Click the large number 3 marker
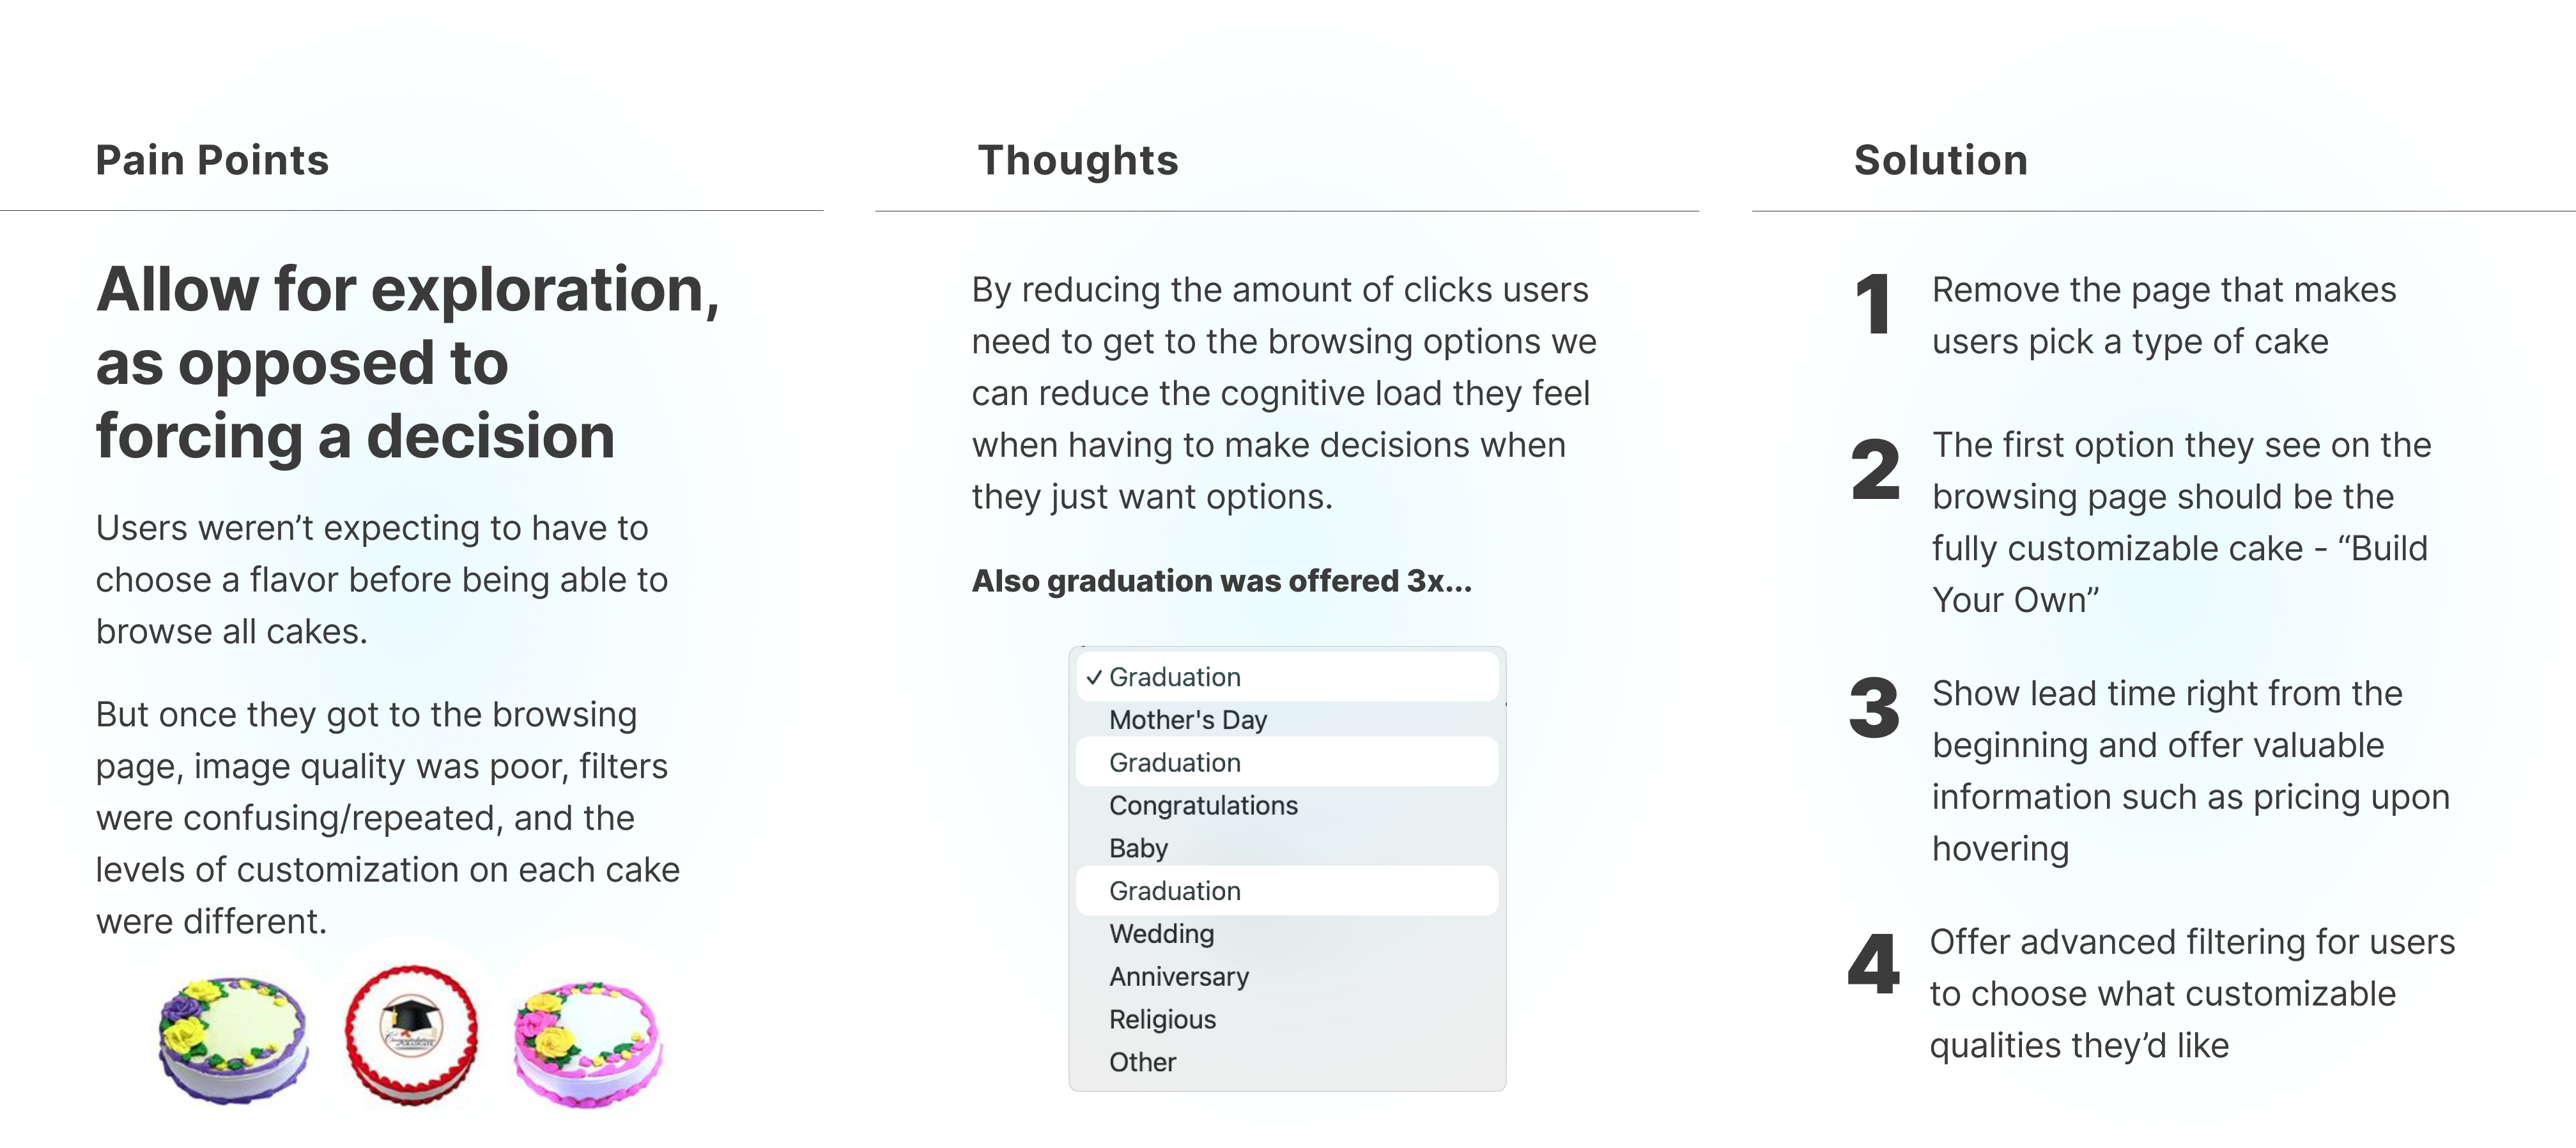The width and height of the screenshot is (2576, 1148). coord(1874,708)
